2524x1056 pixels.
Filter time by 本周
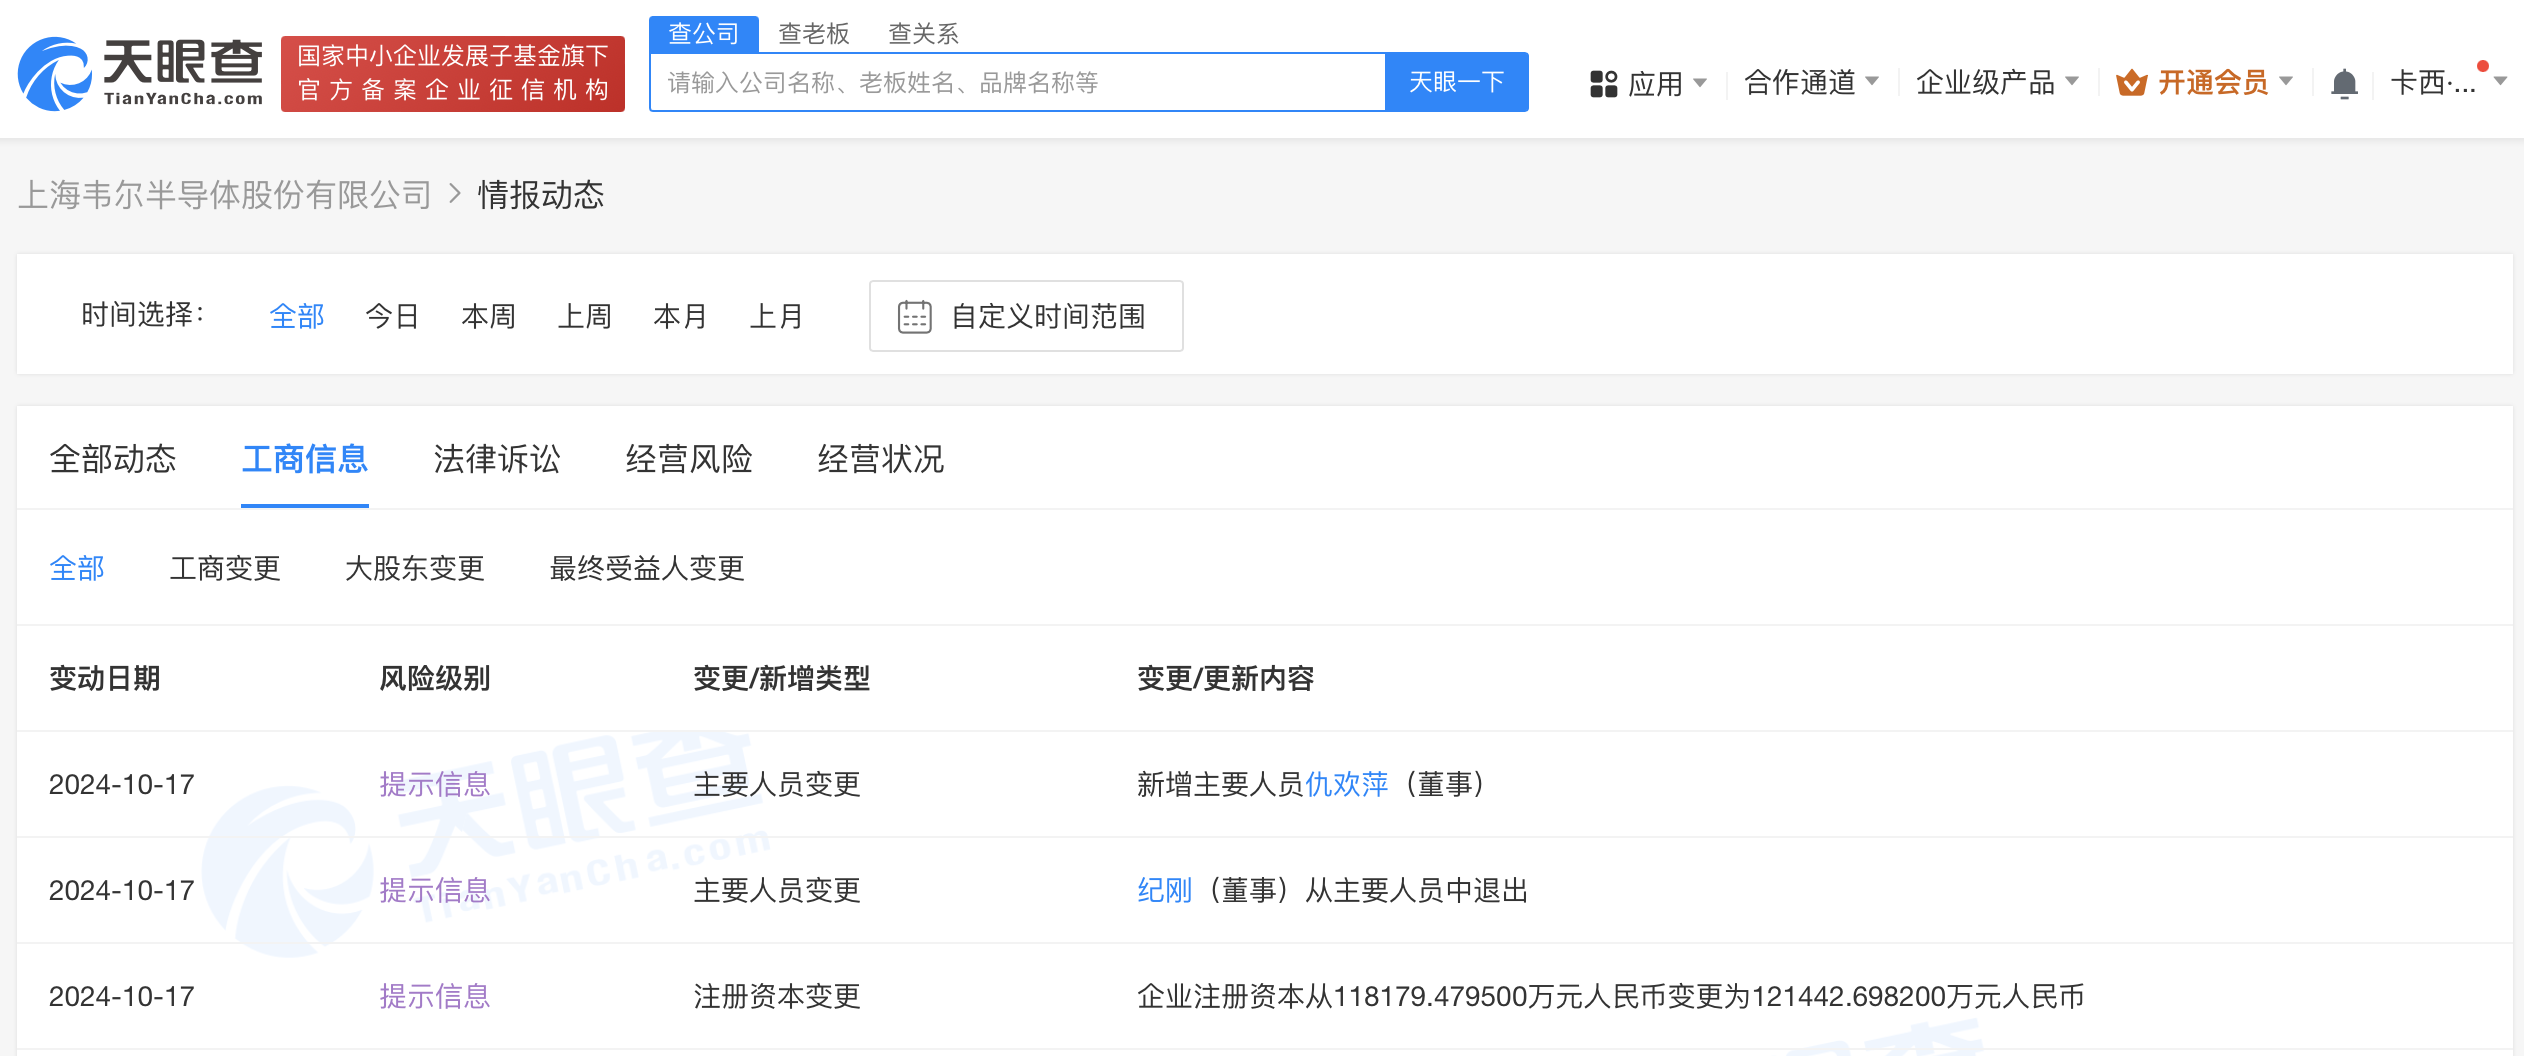[x=488, y=317]
